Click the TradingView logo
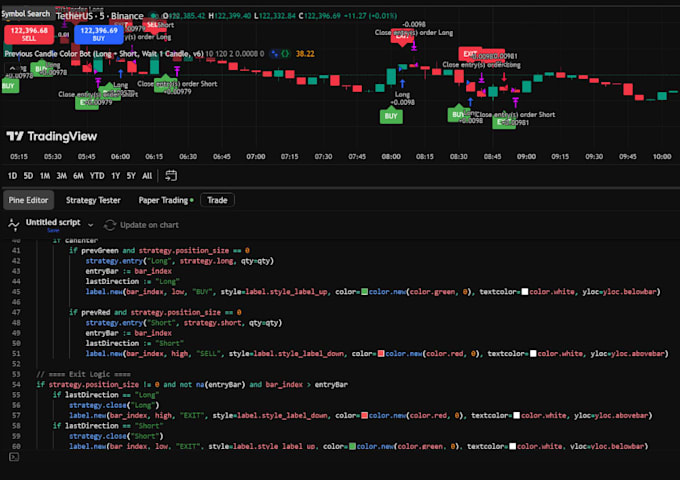This screenshot has height=480, width=680. pyautogui.click(x=52, y=137)
